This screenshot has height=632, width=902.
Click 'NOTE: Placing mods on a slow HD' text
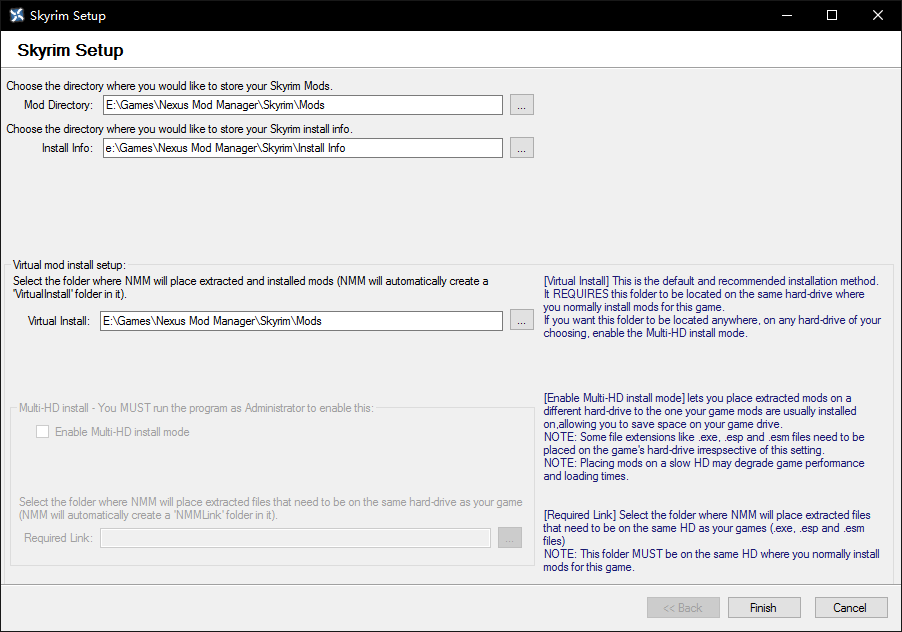pyautogui.click(x=704, y=469)
